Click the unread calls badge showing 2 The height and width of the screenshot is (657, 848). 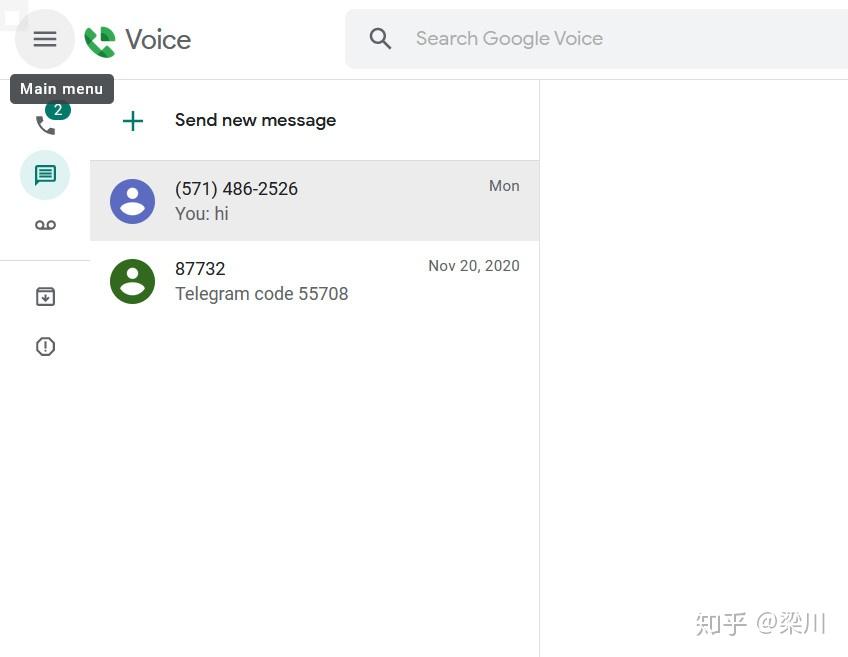click(58, 110)
